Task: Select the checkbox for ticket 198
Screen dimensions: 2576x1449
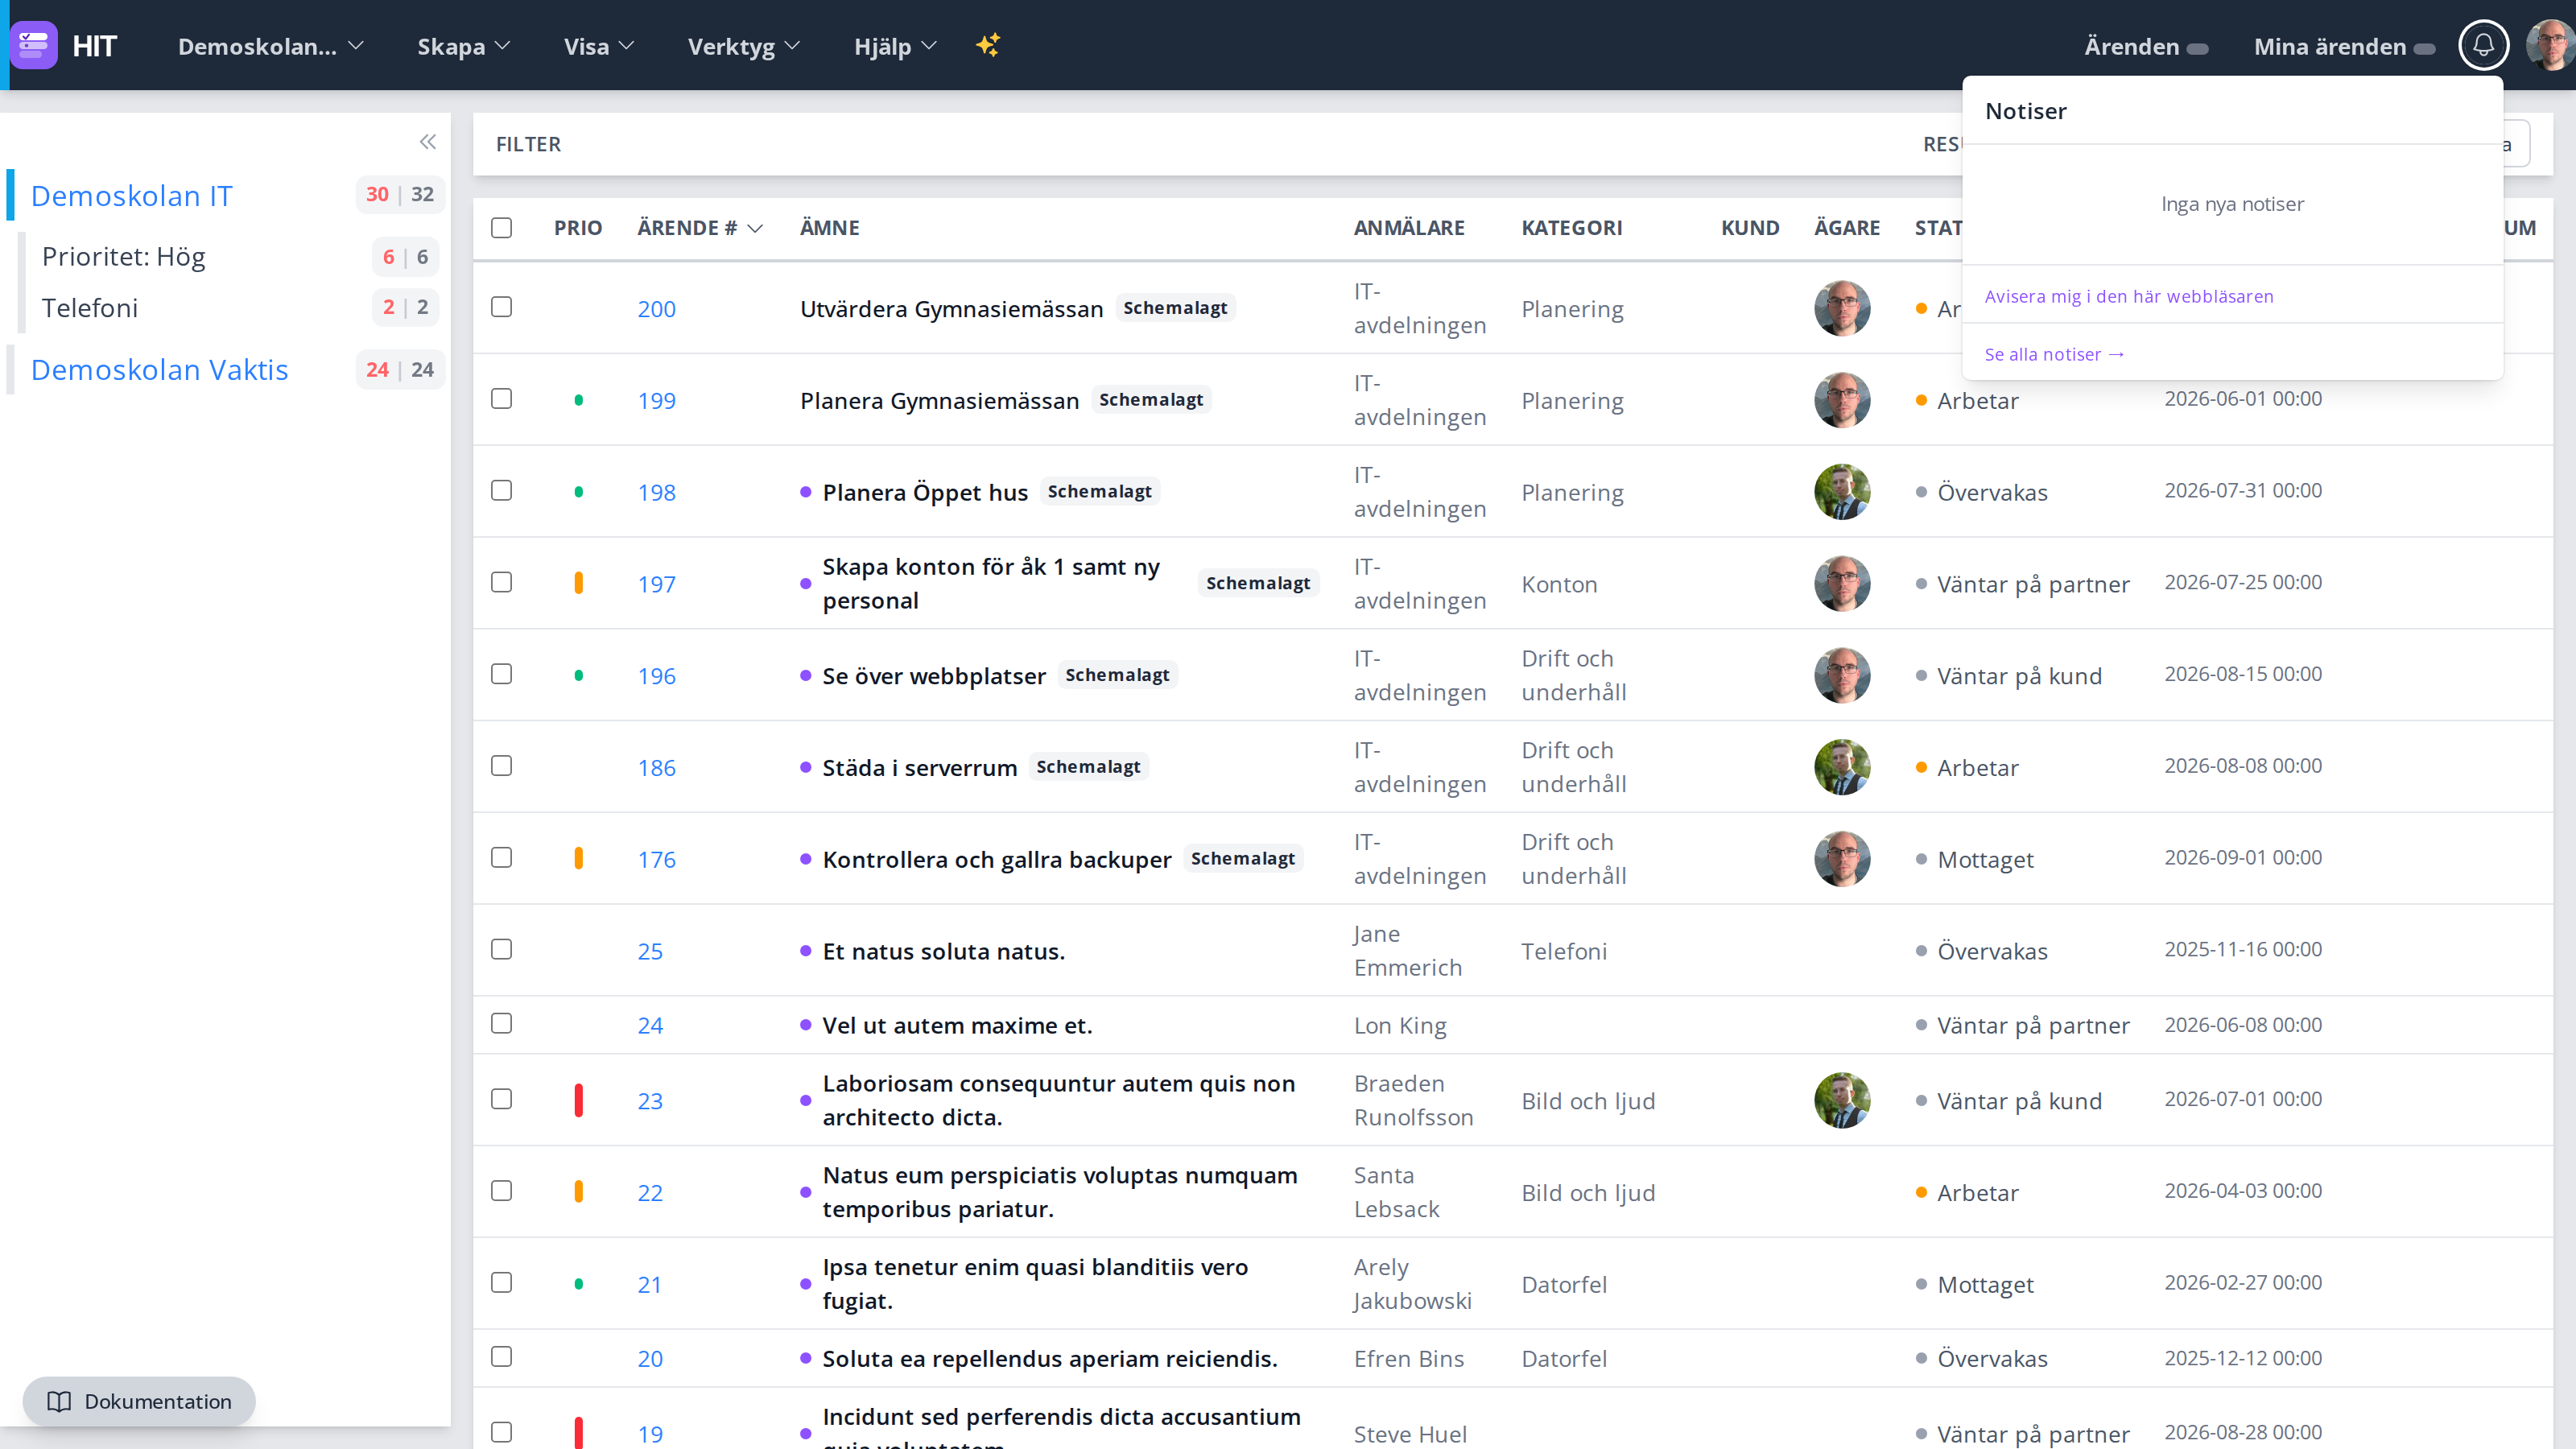Action: coord(501,490)
